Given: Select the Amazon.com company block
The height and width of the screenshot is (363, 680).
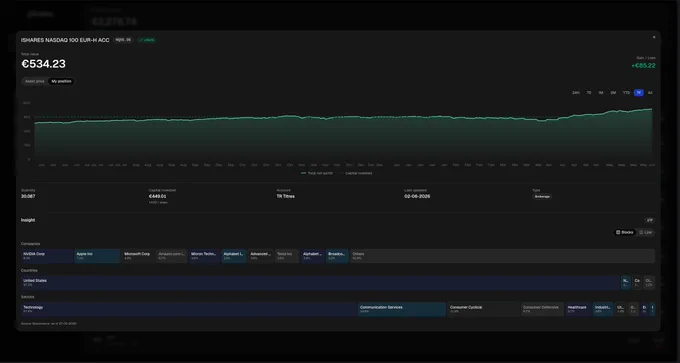Looking at the screenshot, I should [x=172, y=256].
